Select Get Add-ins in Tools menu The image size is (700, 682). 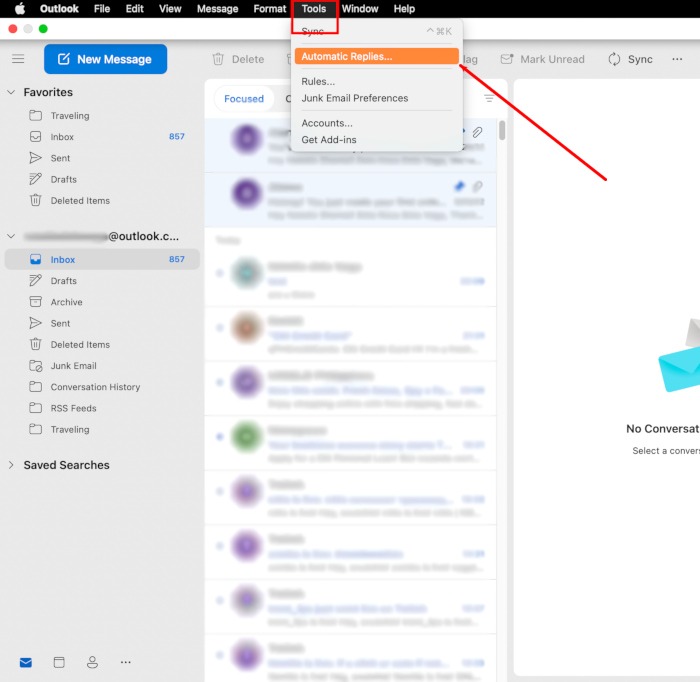click(x=376, y=140)
